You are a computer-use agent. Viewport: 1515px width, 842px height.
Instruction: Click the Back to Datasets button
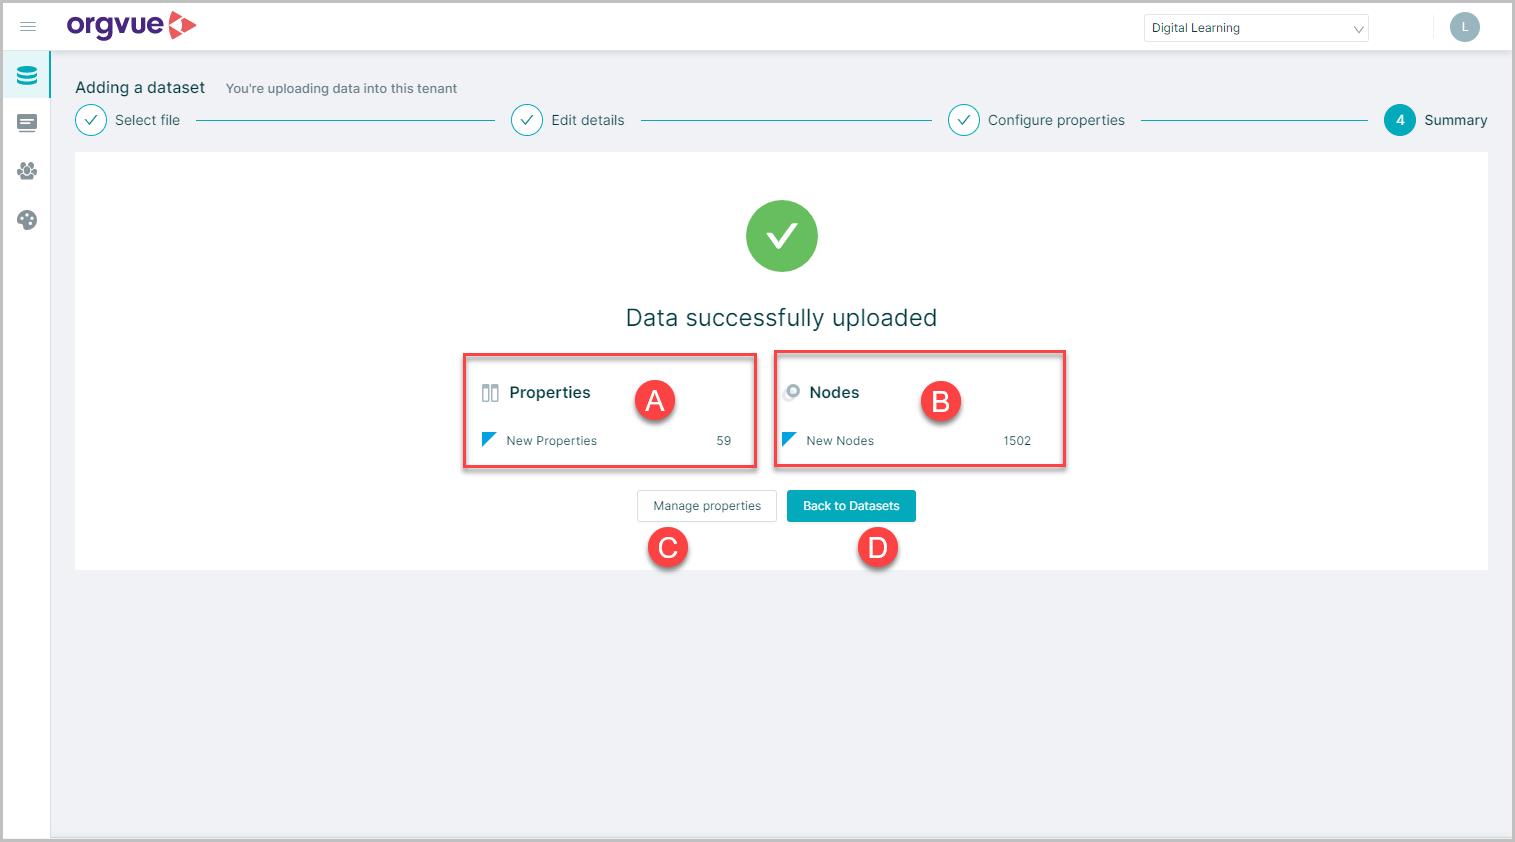pyautogui.click(x=851, y=506)
